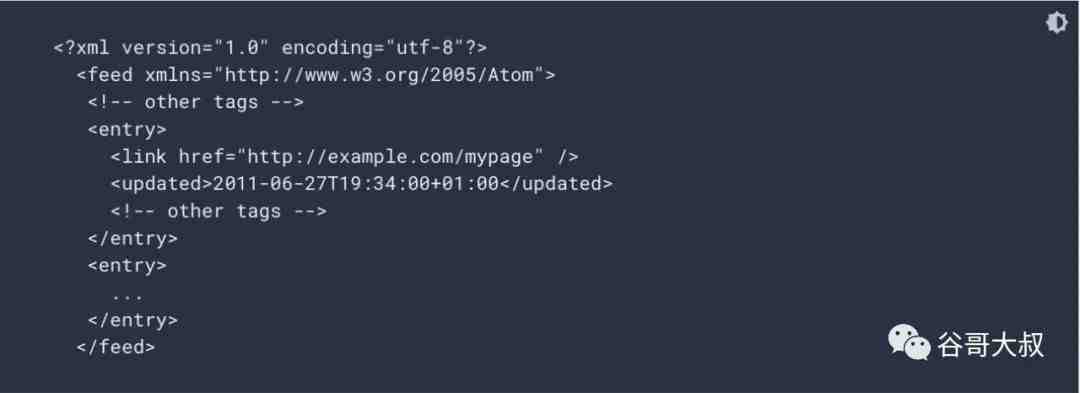Click the closing </updated> tag

pyautogui.click(x=555, y=184)
